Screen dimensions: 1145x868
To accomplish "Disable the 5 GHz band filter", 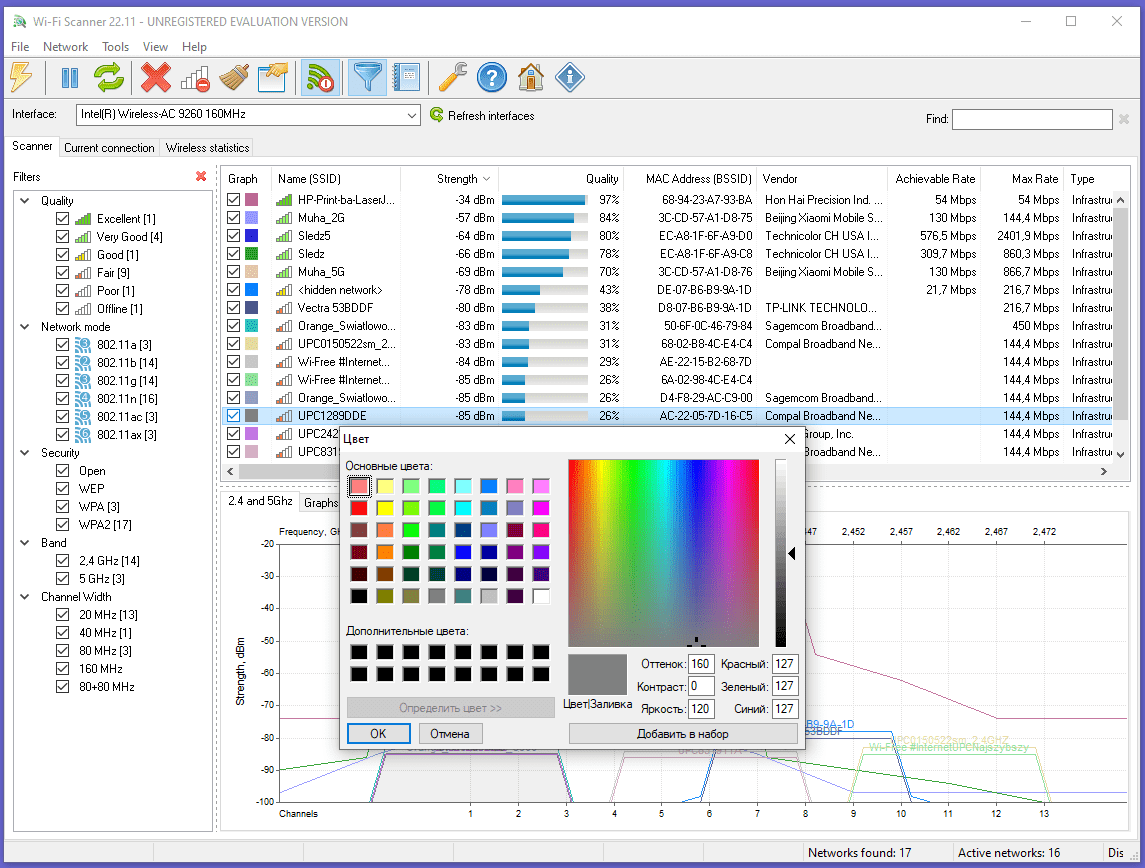I will pos(62,578).
